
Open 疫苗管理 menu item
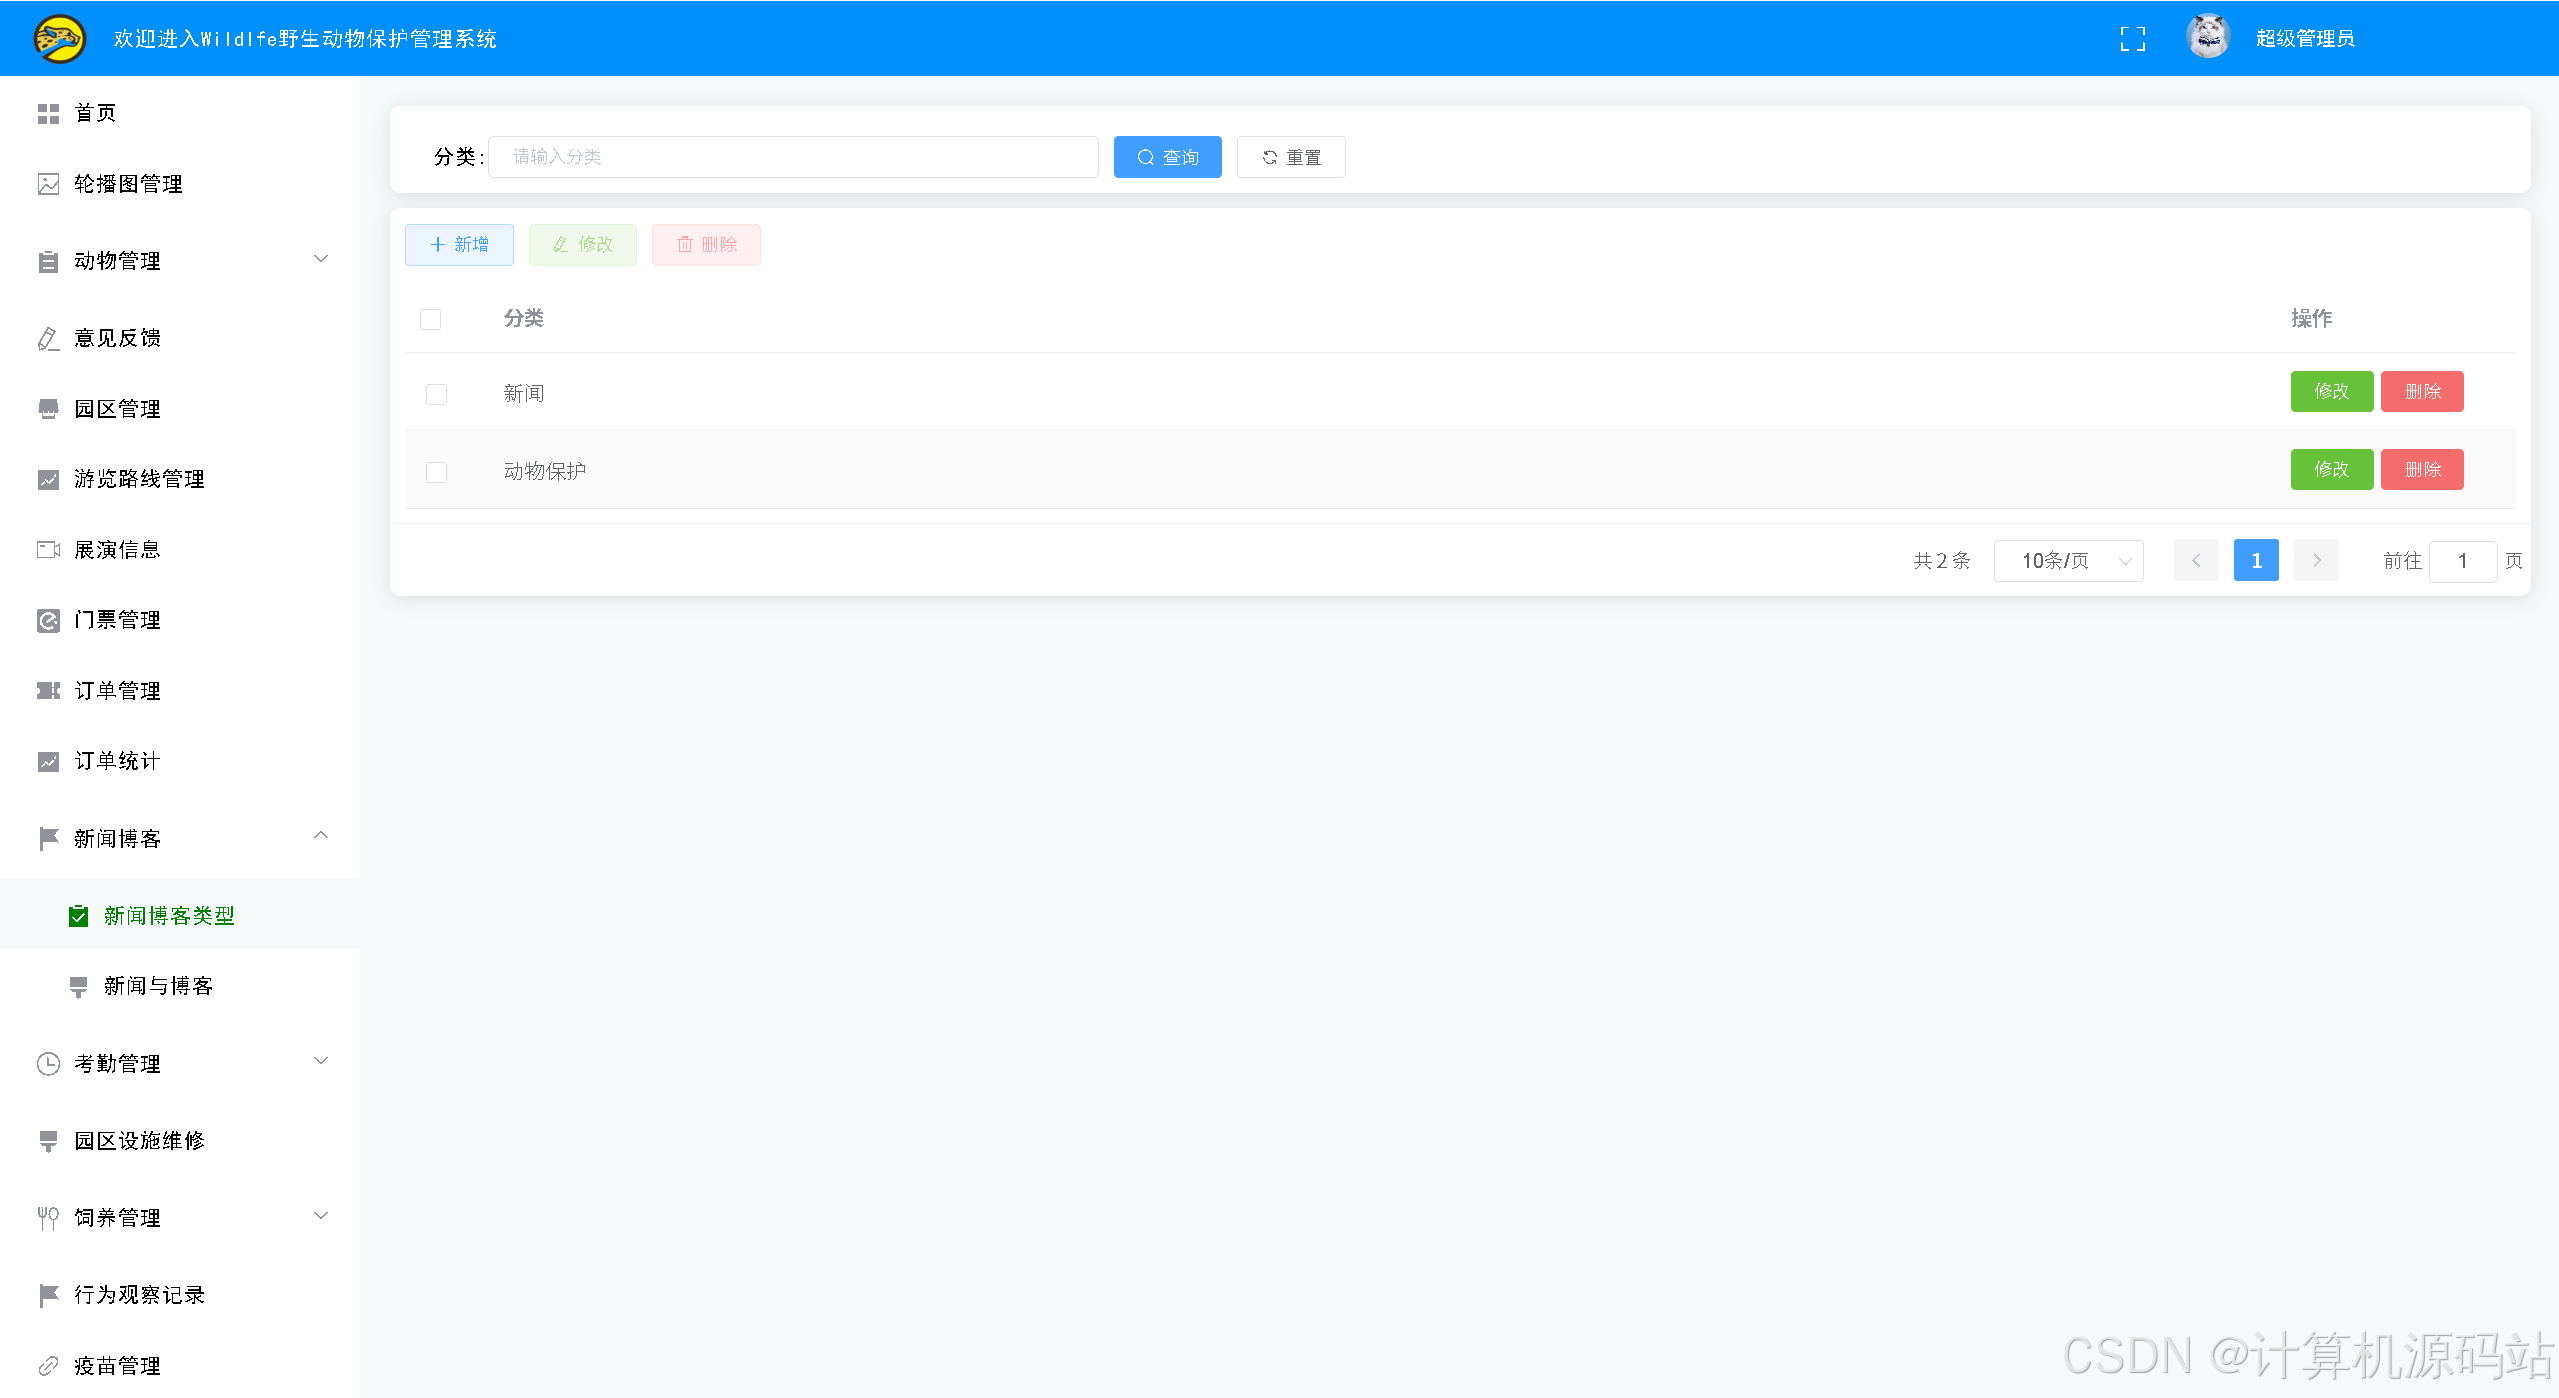tap(180, 1365)
